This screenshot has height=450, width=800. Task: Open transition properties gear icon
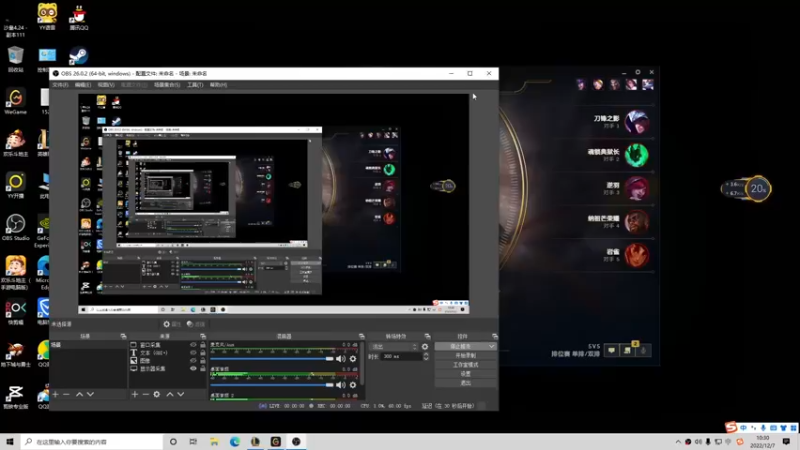(425, 346)
